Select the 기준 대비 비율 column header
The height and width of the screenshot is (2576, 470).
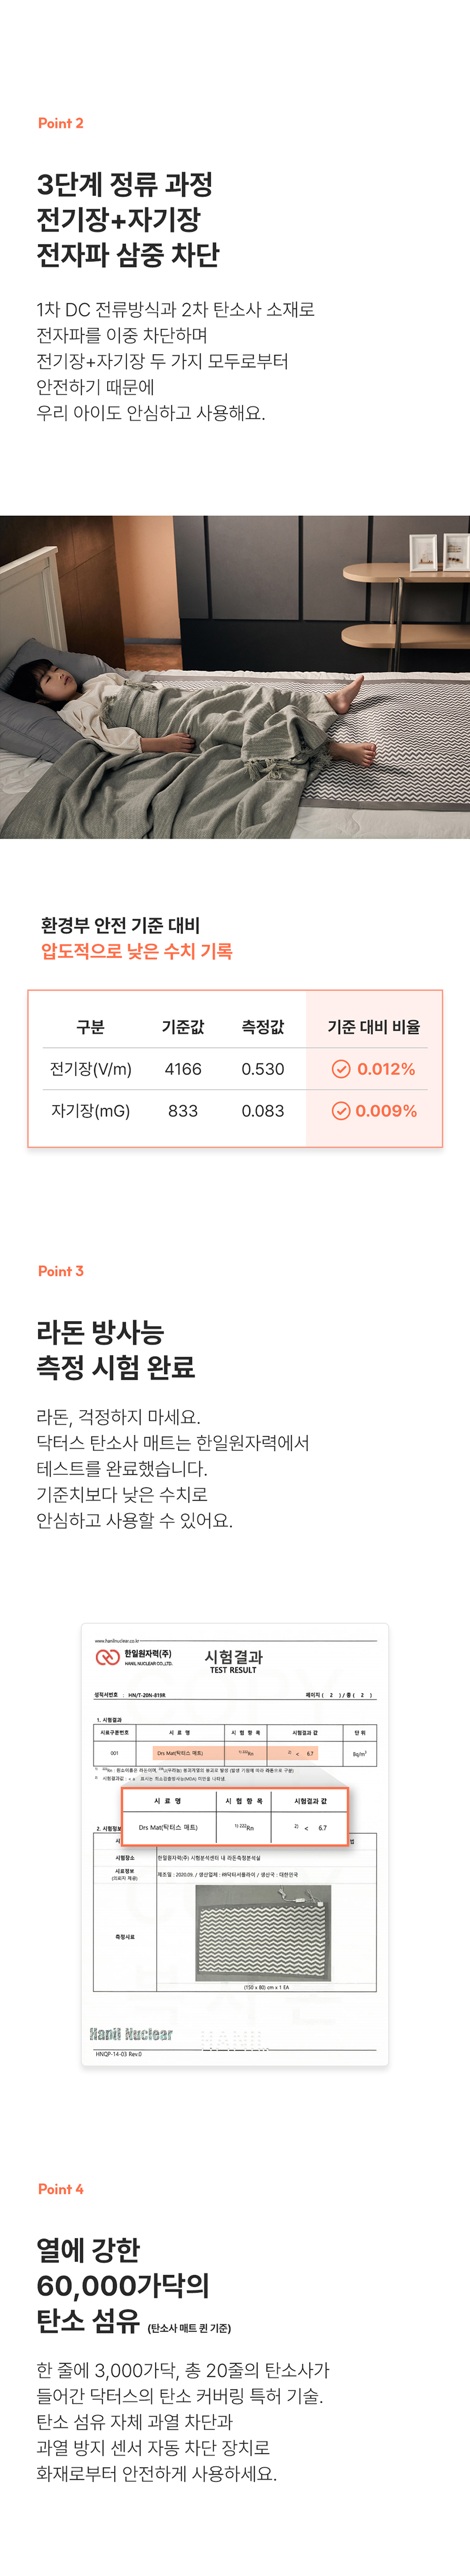point(373,1027)
